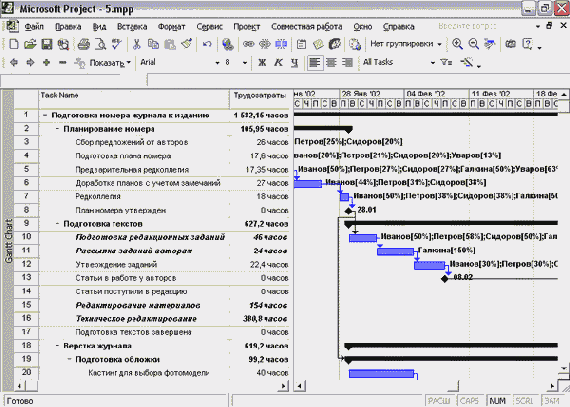Screen dimensions: 570x407
Task: Toggle Italic formatting button К
Action: (278, 63)
